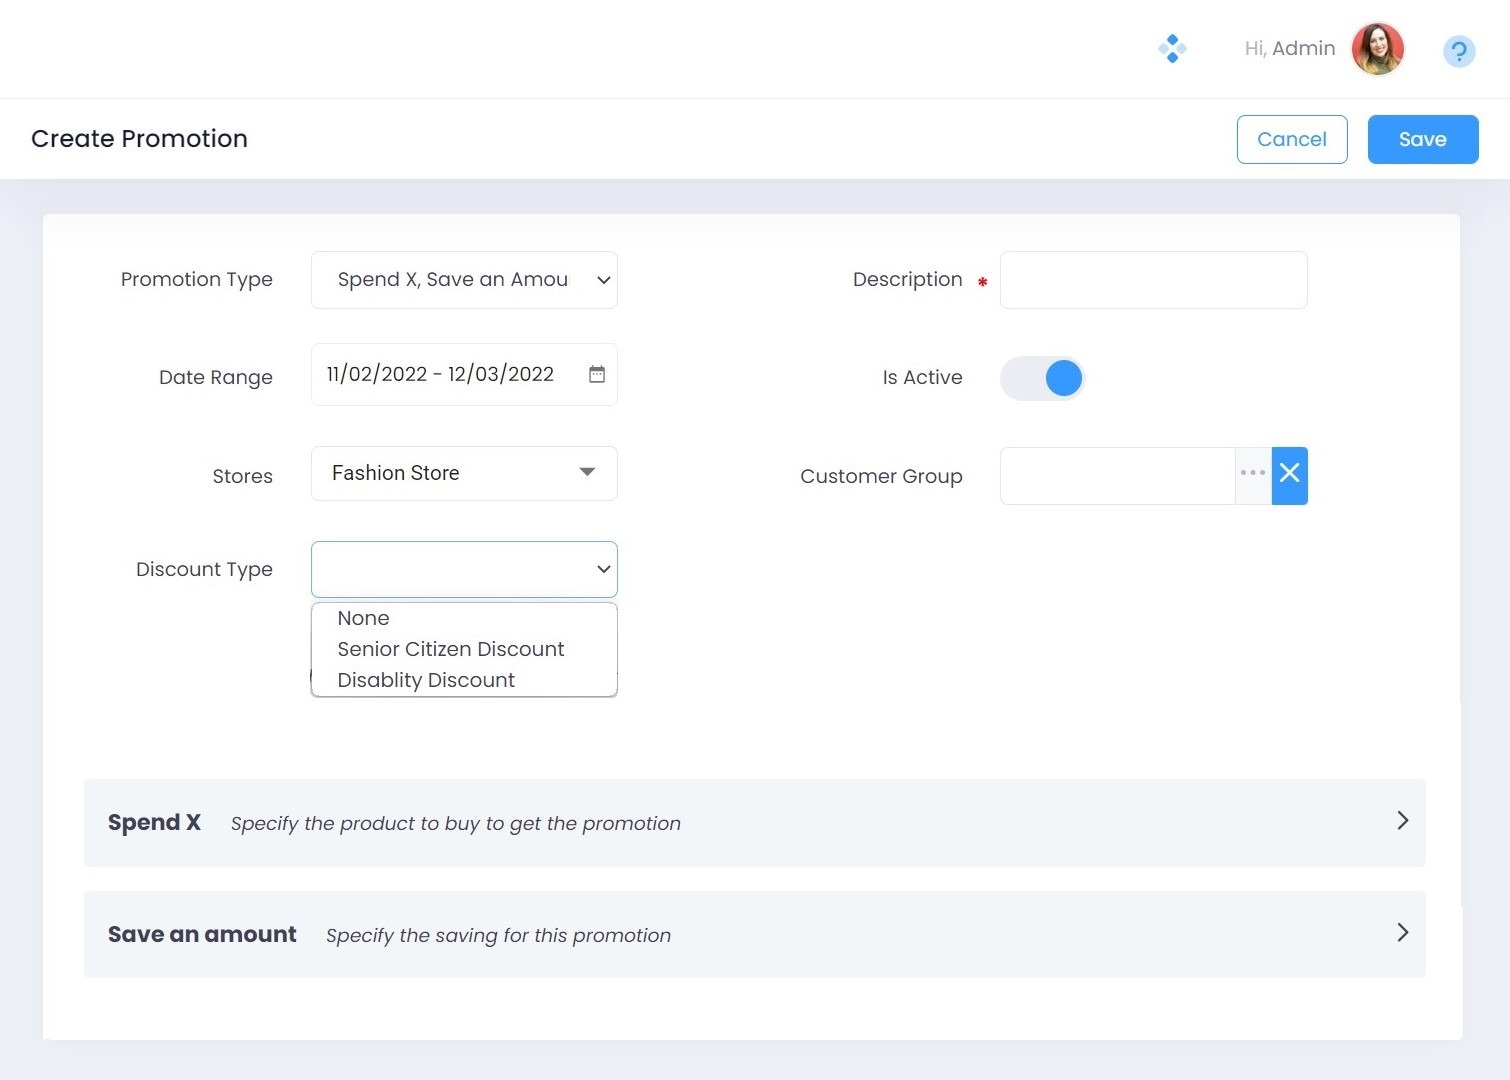1510x1080 pixels.
Task: Click the blue diamond apps icon
Action: click(x=1172, y=49)
